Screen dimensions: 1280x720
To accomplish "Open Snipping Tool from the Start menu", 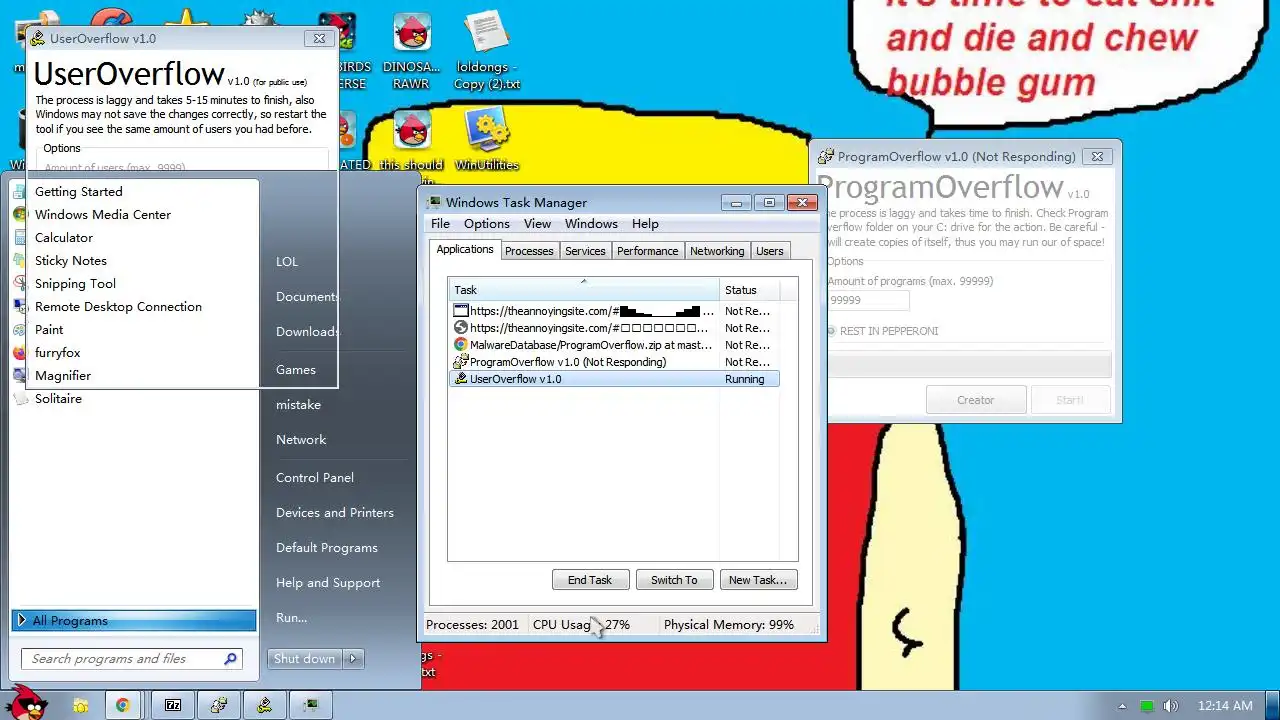I will click(x=75, y=283).
